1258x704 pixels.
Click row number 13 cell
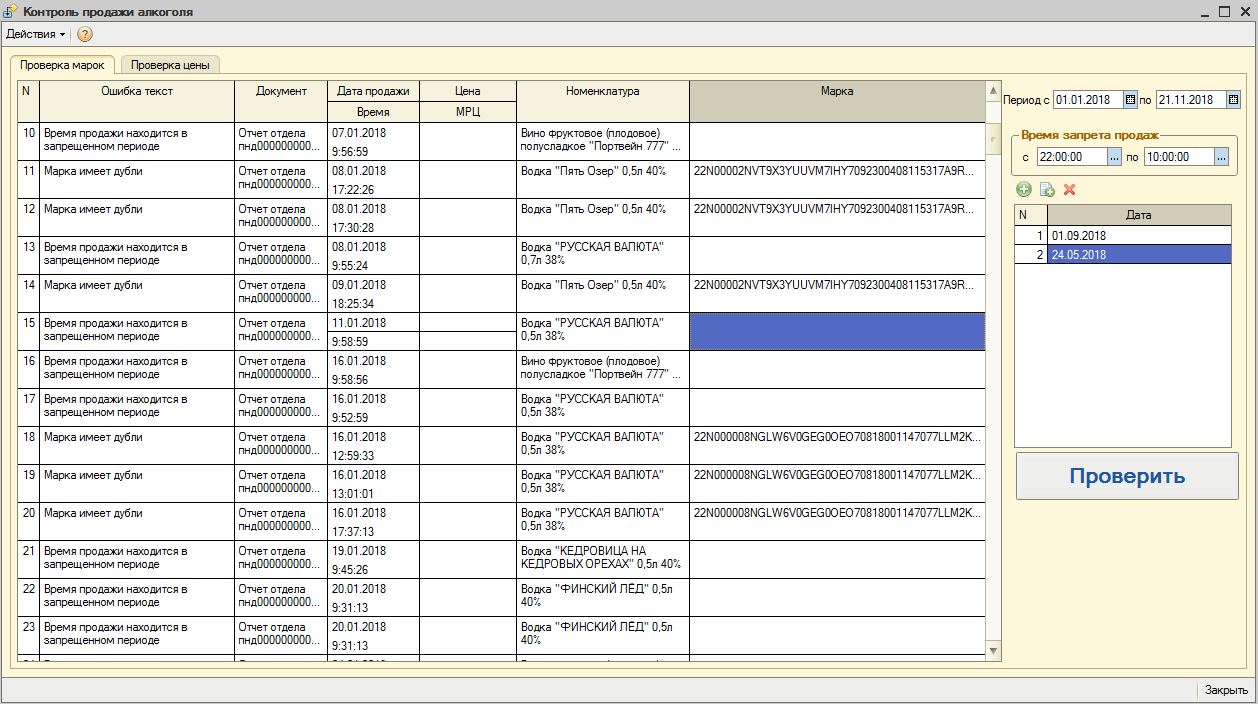[29, 255]
